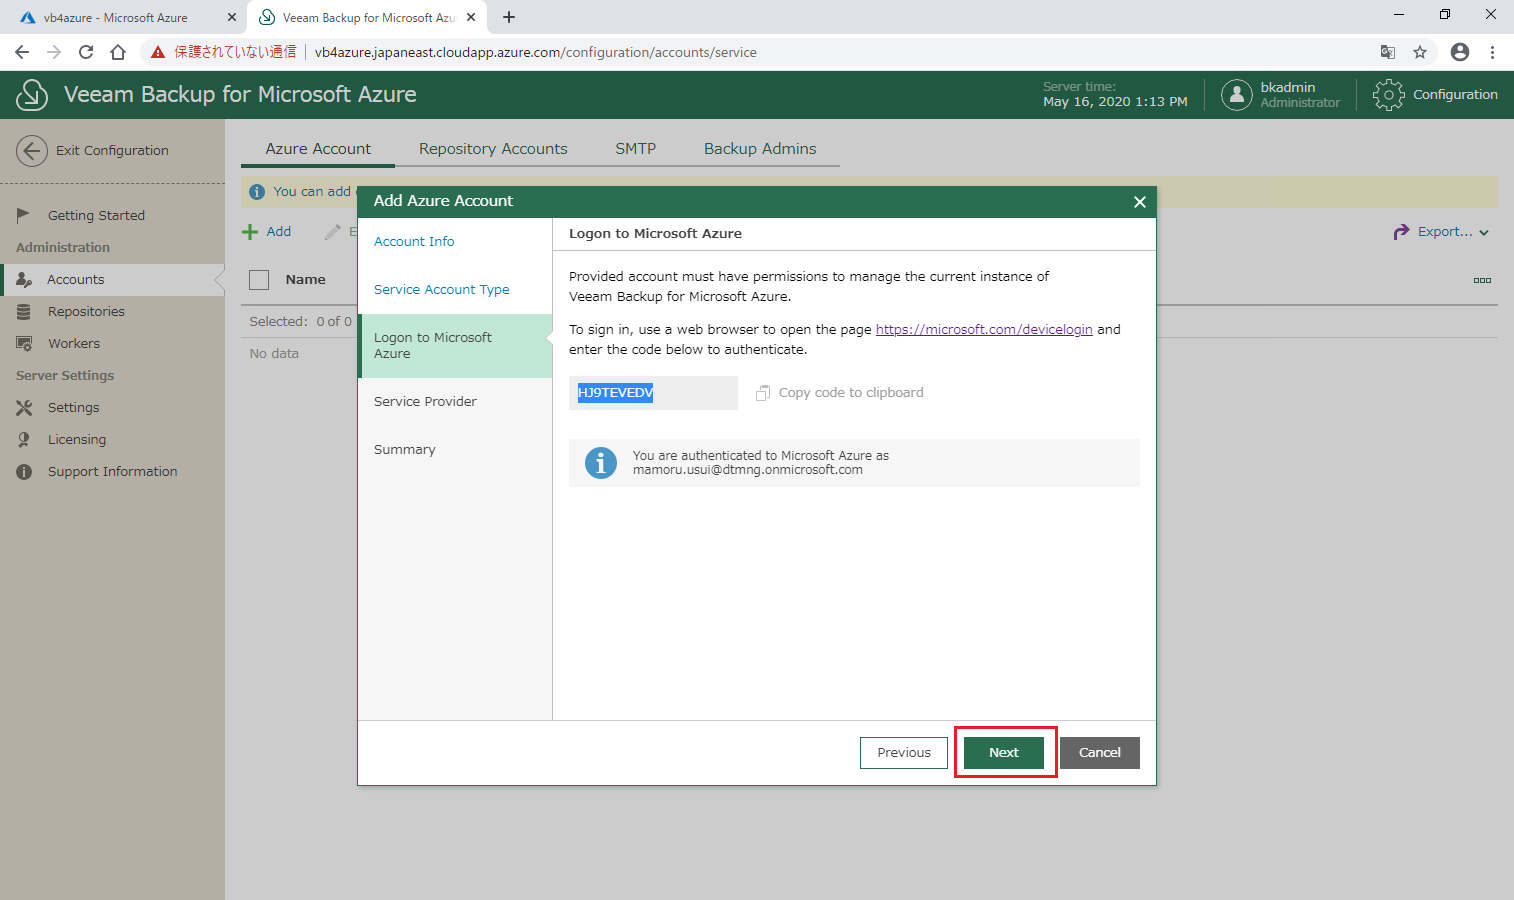Open Getting Started in the sidebar
1514x900 pixels.
(96, 215)
